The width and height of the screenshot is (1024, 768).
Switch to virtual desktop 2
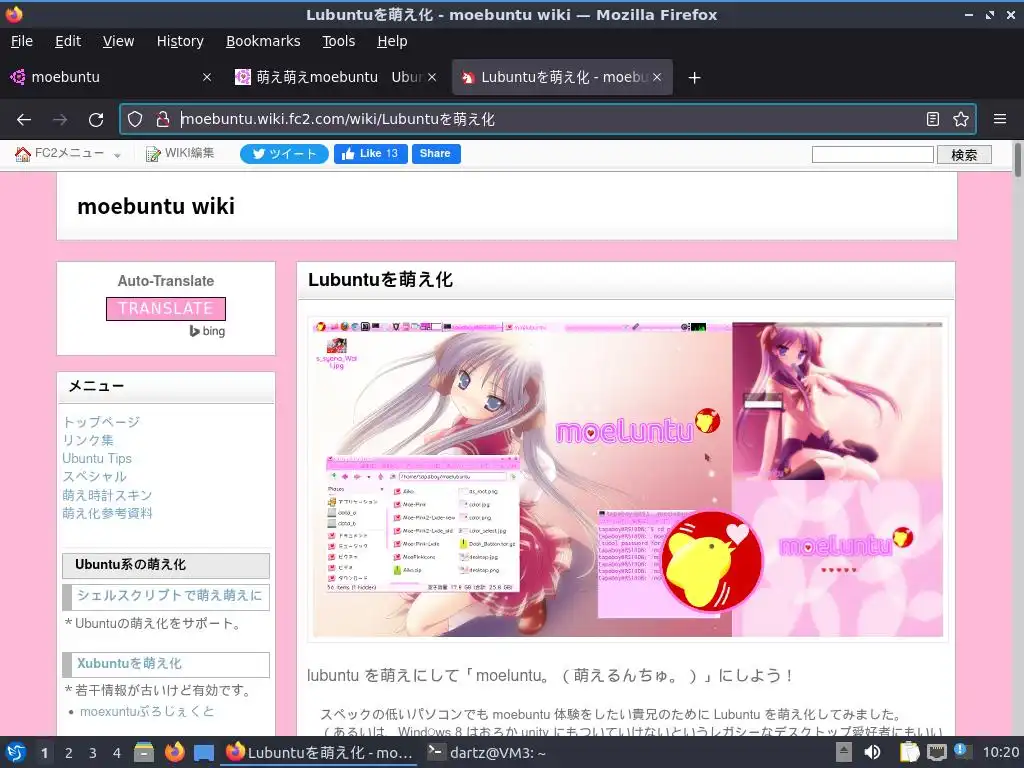pos(69,753)
